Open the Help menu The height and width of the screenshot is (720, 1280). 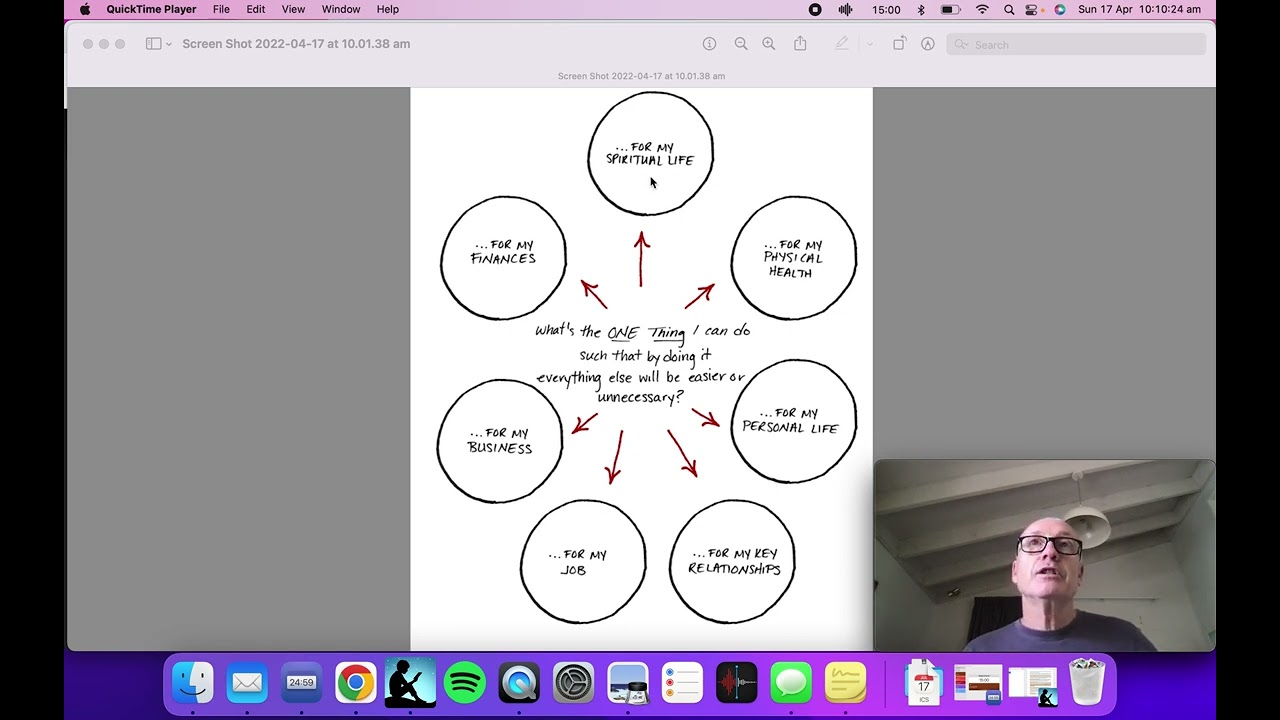(x=388, y=9)
